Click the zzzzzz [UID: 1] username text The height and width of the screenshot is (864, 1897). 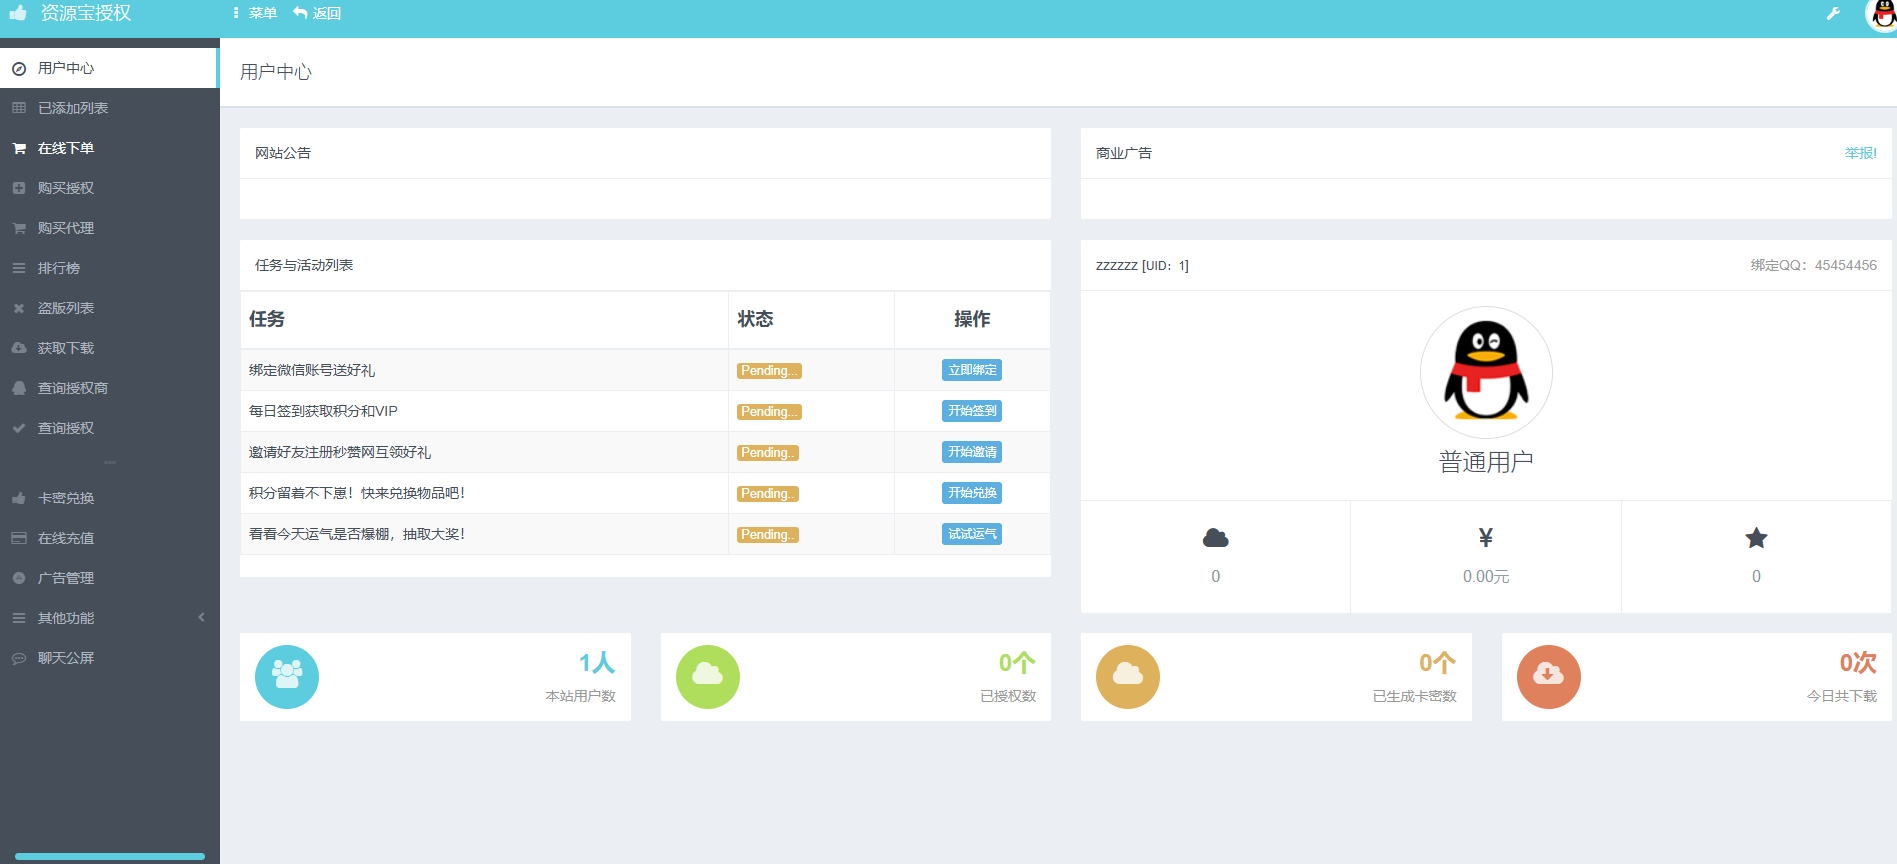pos(1142,265)
